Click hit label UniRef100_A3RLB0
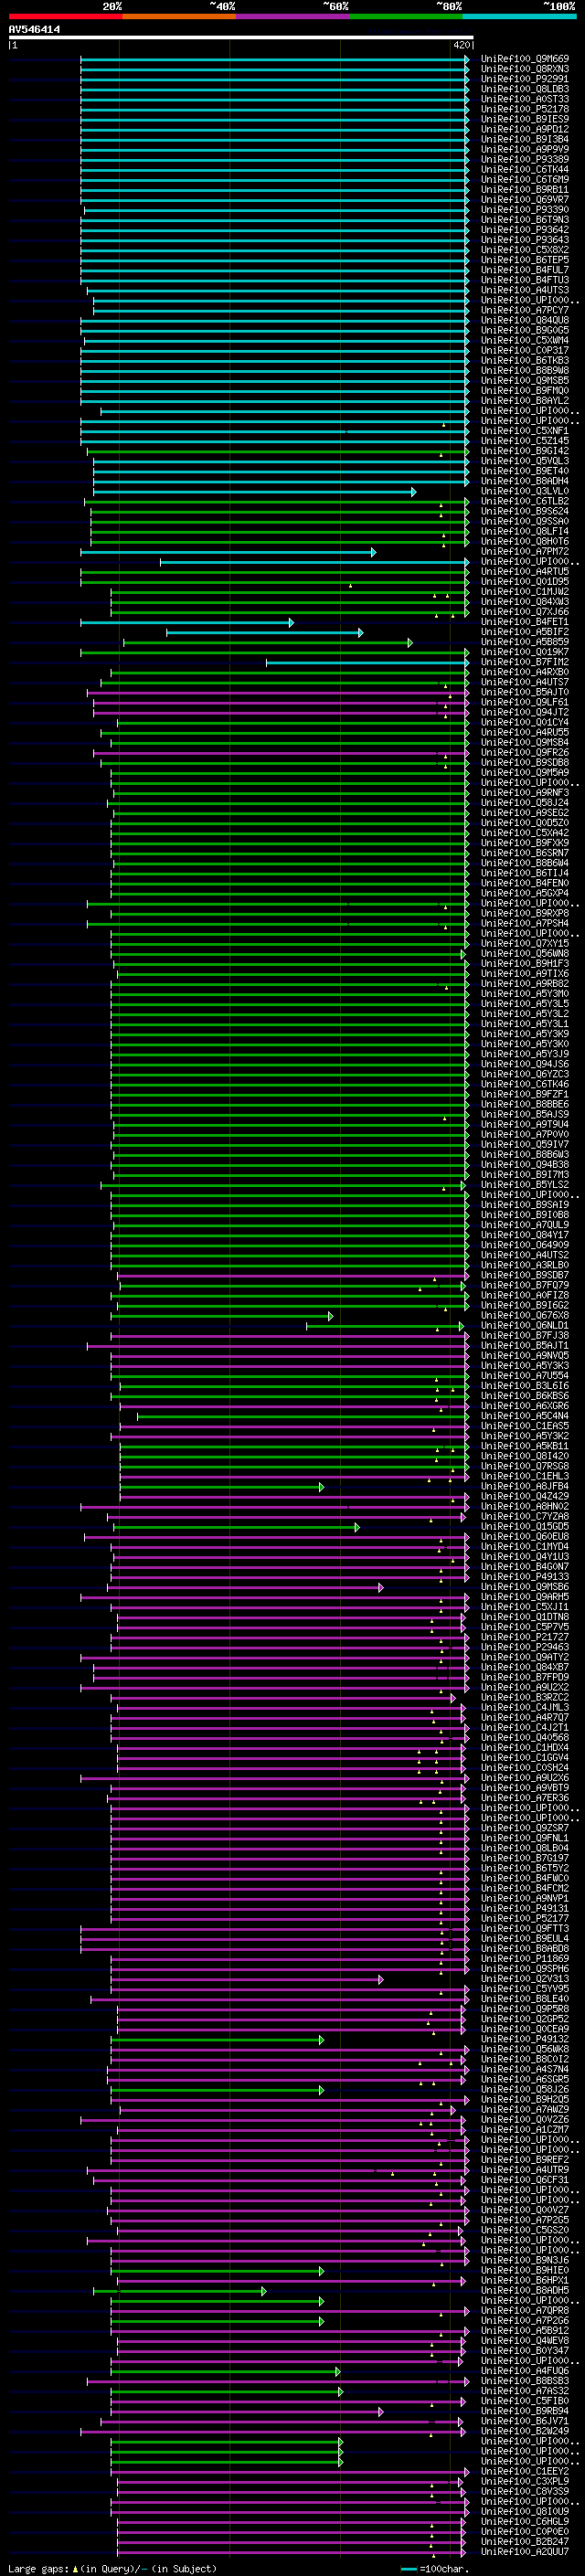 tap(525, 1265)
